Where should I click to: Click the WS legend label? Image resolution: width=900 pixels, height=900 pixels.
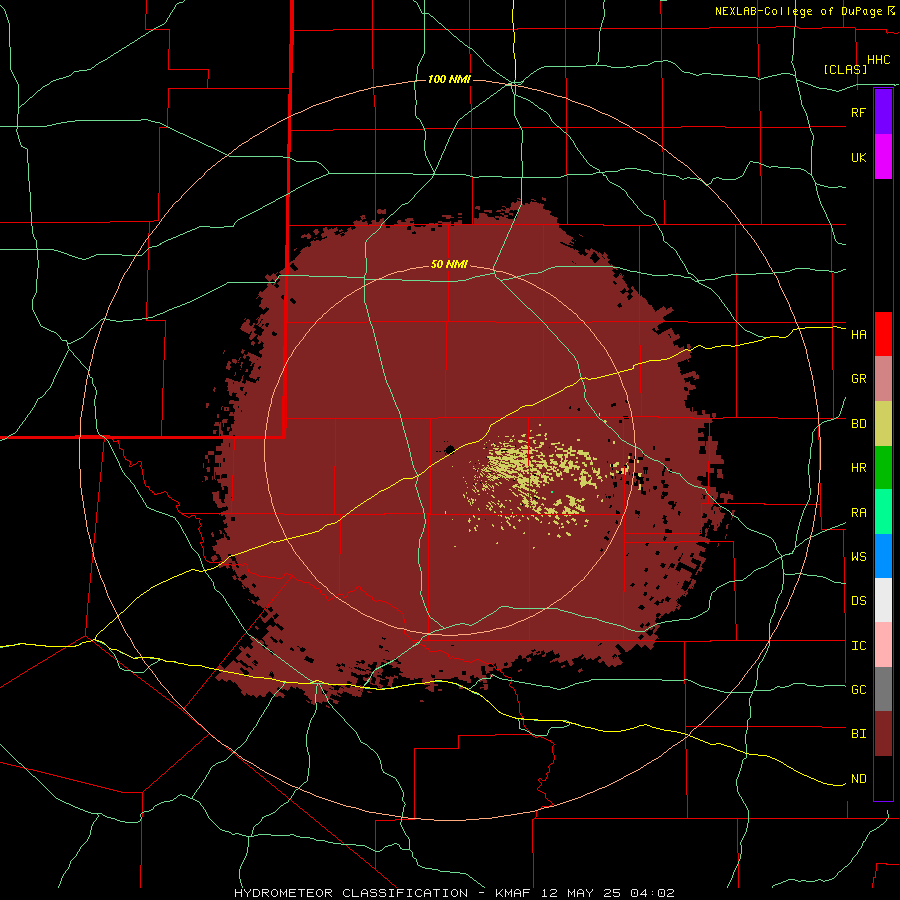tap(858, 557)
